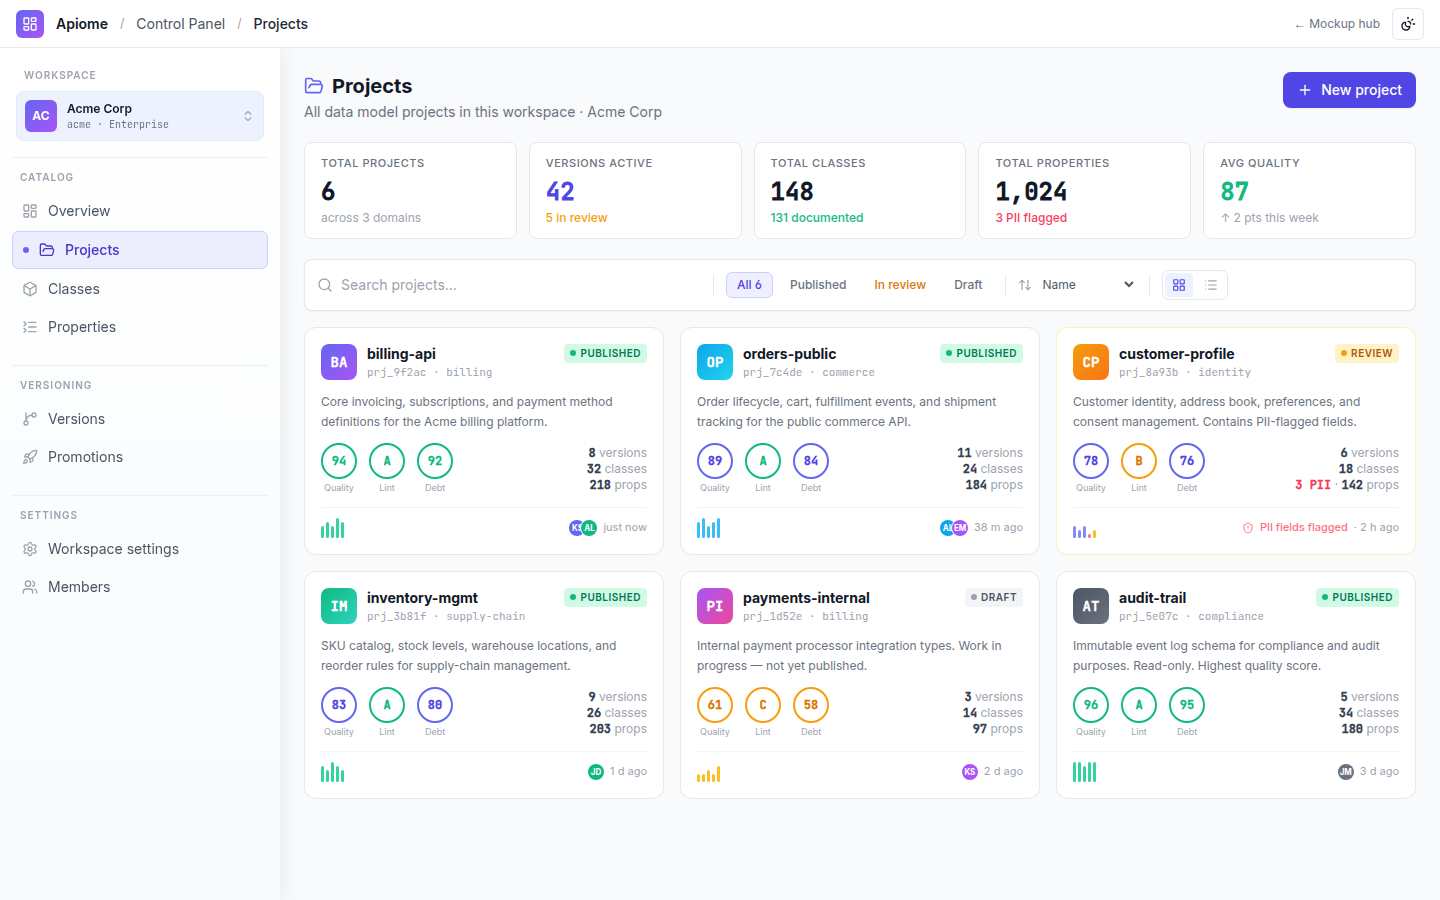Toggle the theme icon button
The image size is (1440, 900).
point(1408,24)
